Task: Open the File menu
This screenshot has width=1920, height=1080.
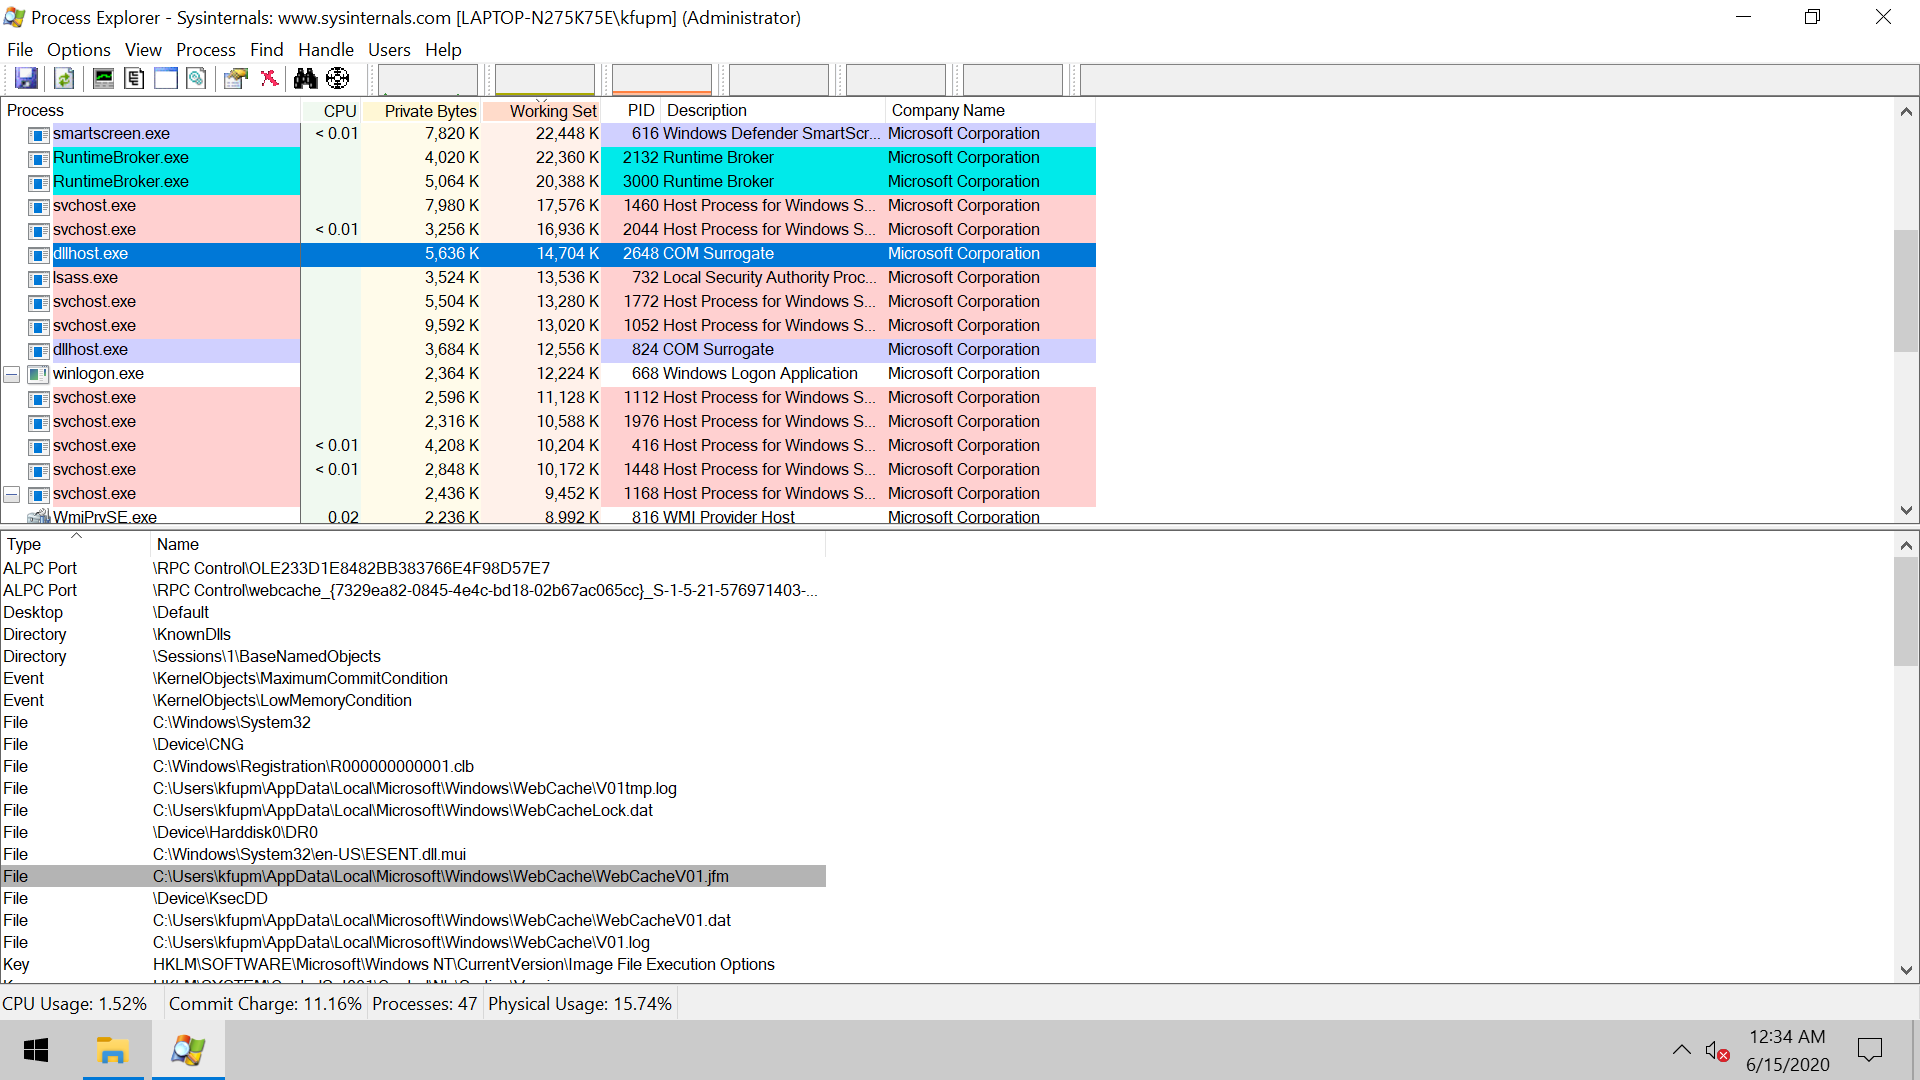Action: tap(20, 49)
